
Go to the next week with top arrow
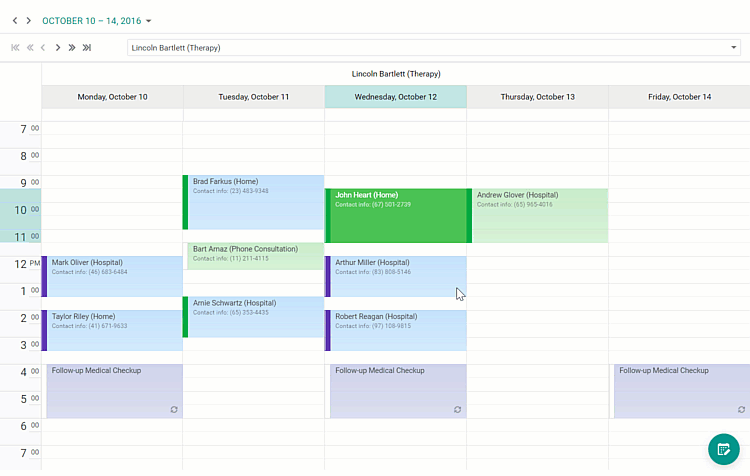[29, 21]
